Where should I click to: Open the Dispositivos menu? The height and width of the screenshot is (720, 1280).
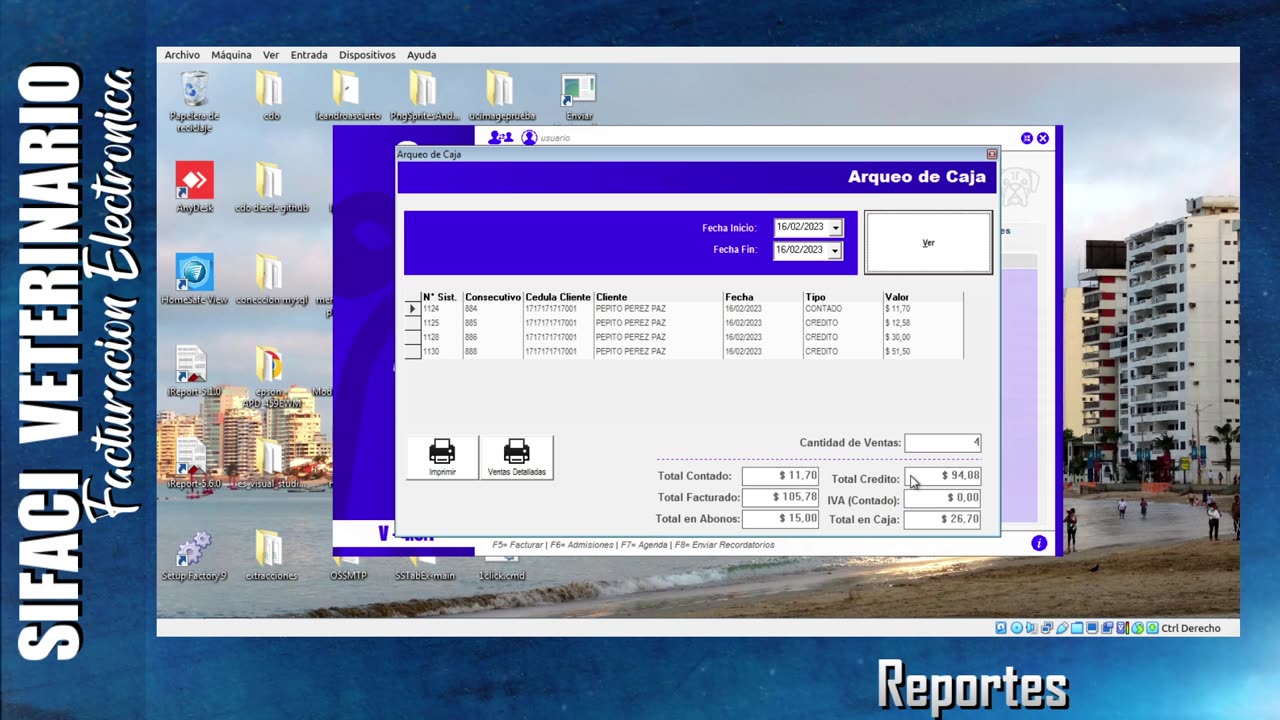(x=367, y=55)
